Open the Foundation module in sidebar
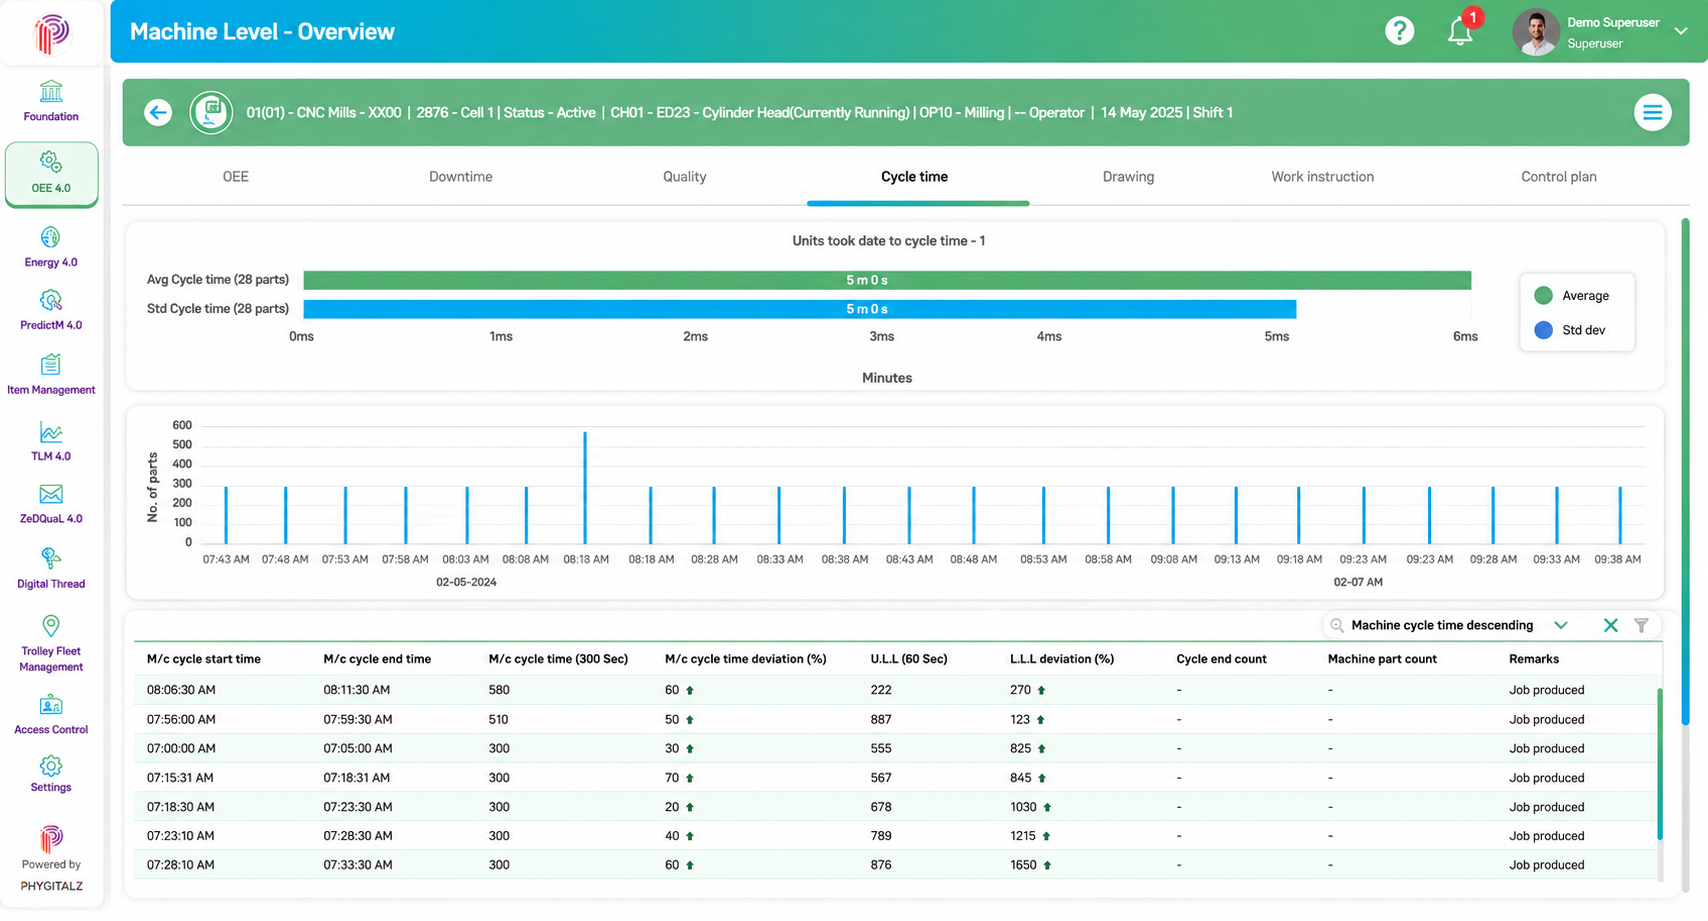The width and height of the screenshot is (1708, 921). pyautogui.click(x=51, y=102)
